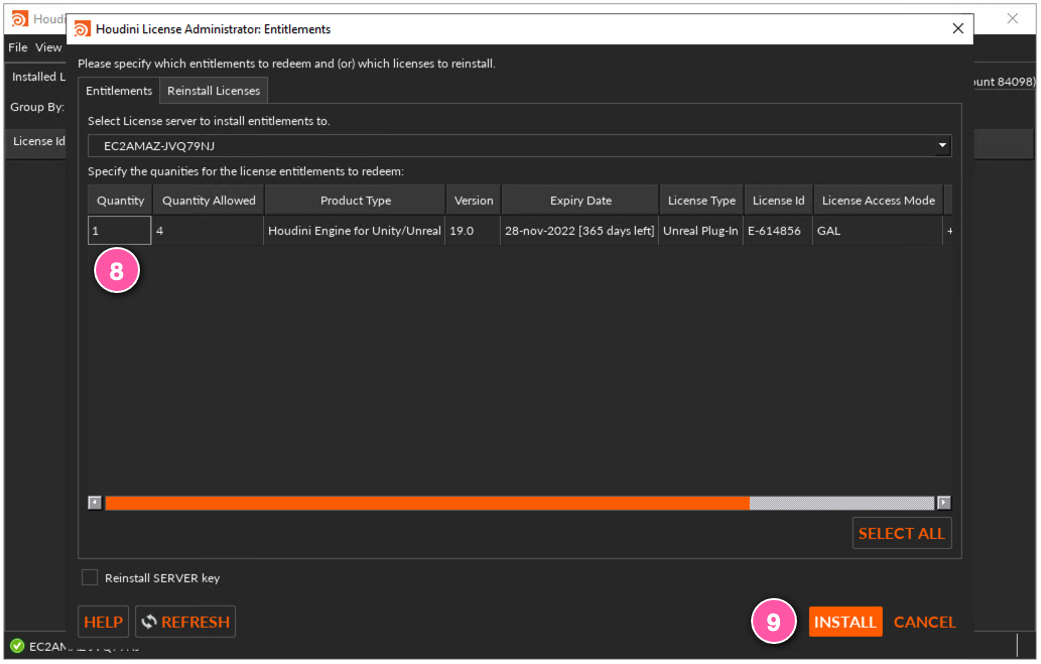Close the main Houdini License Administrator window
This screenshot has width=1041, height=664.
click(x=1012, y=19)
